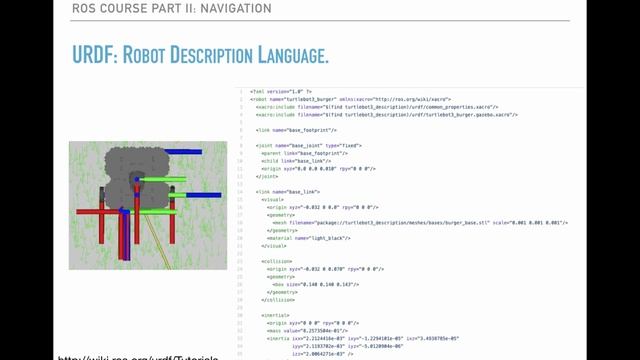
Task: Click the opening <collision> tag line
Action: pos(277,261)
